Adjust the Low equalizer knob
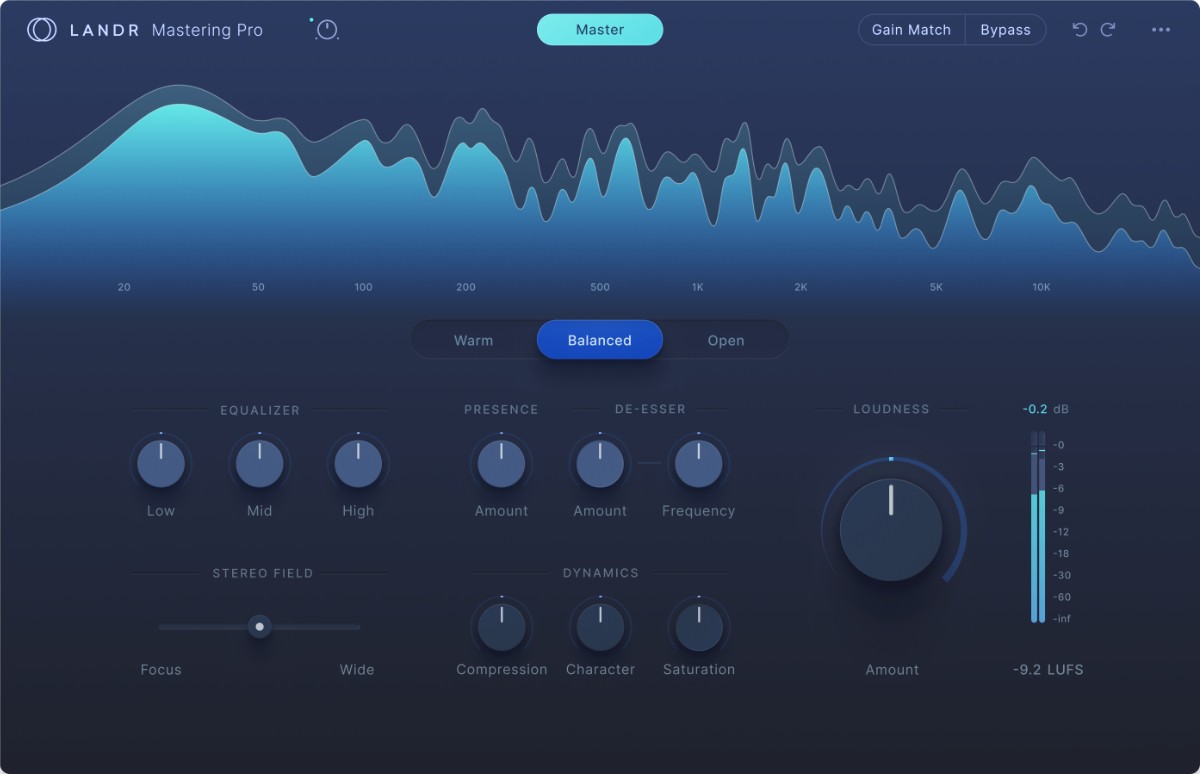Viewport: 1200px width, 774px height. coord(160,462)
